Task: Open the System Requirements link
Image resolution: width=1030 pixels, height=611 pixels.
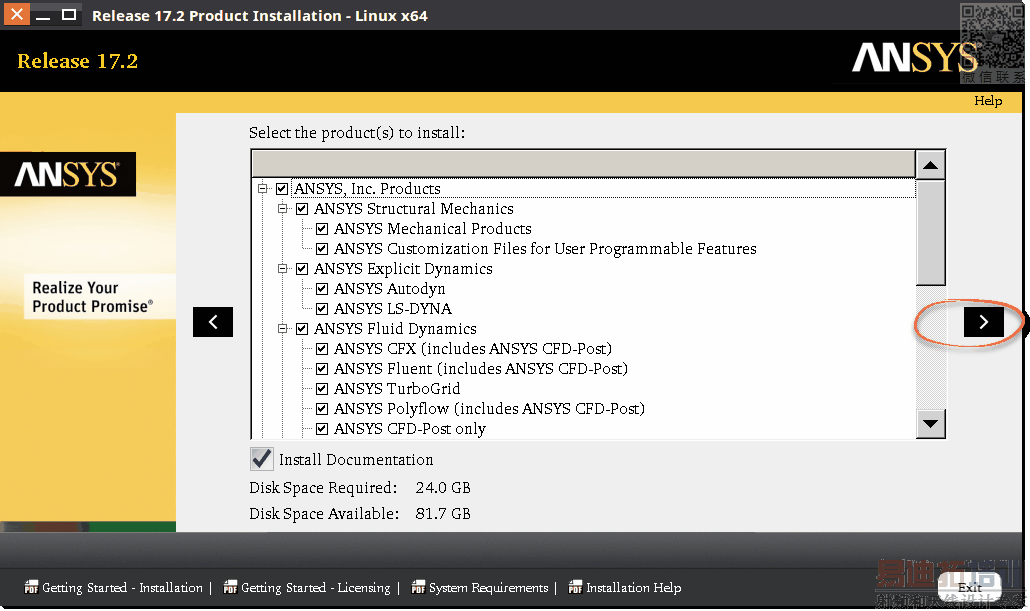Action: [488, 588]
